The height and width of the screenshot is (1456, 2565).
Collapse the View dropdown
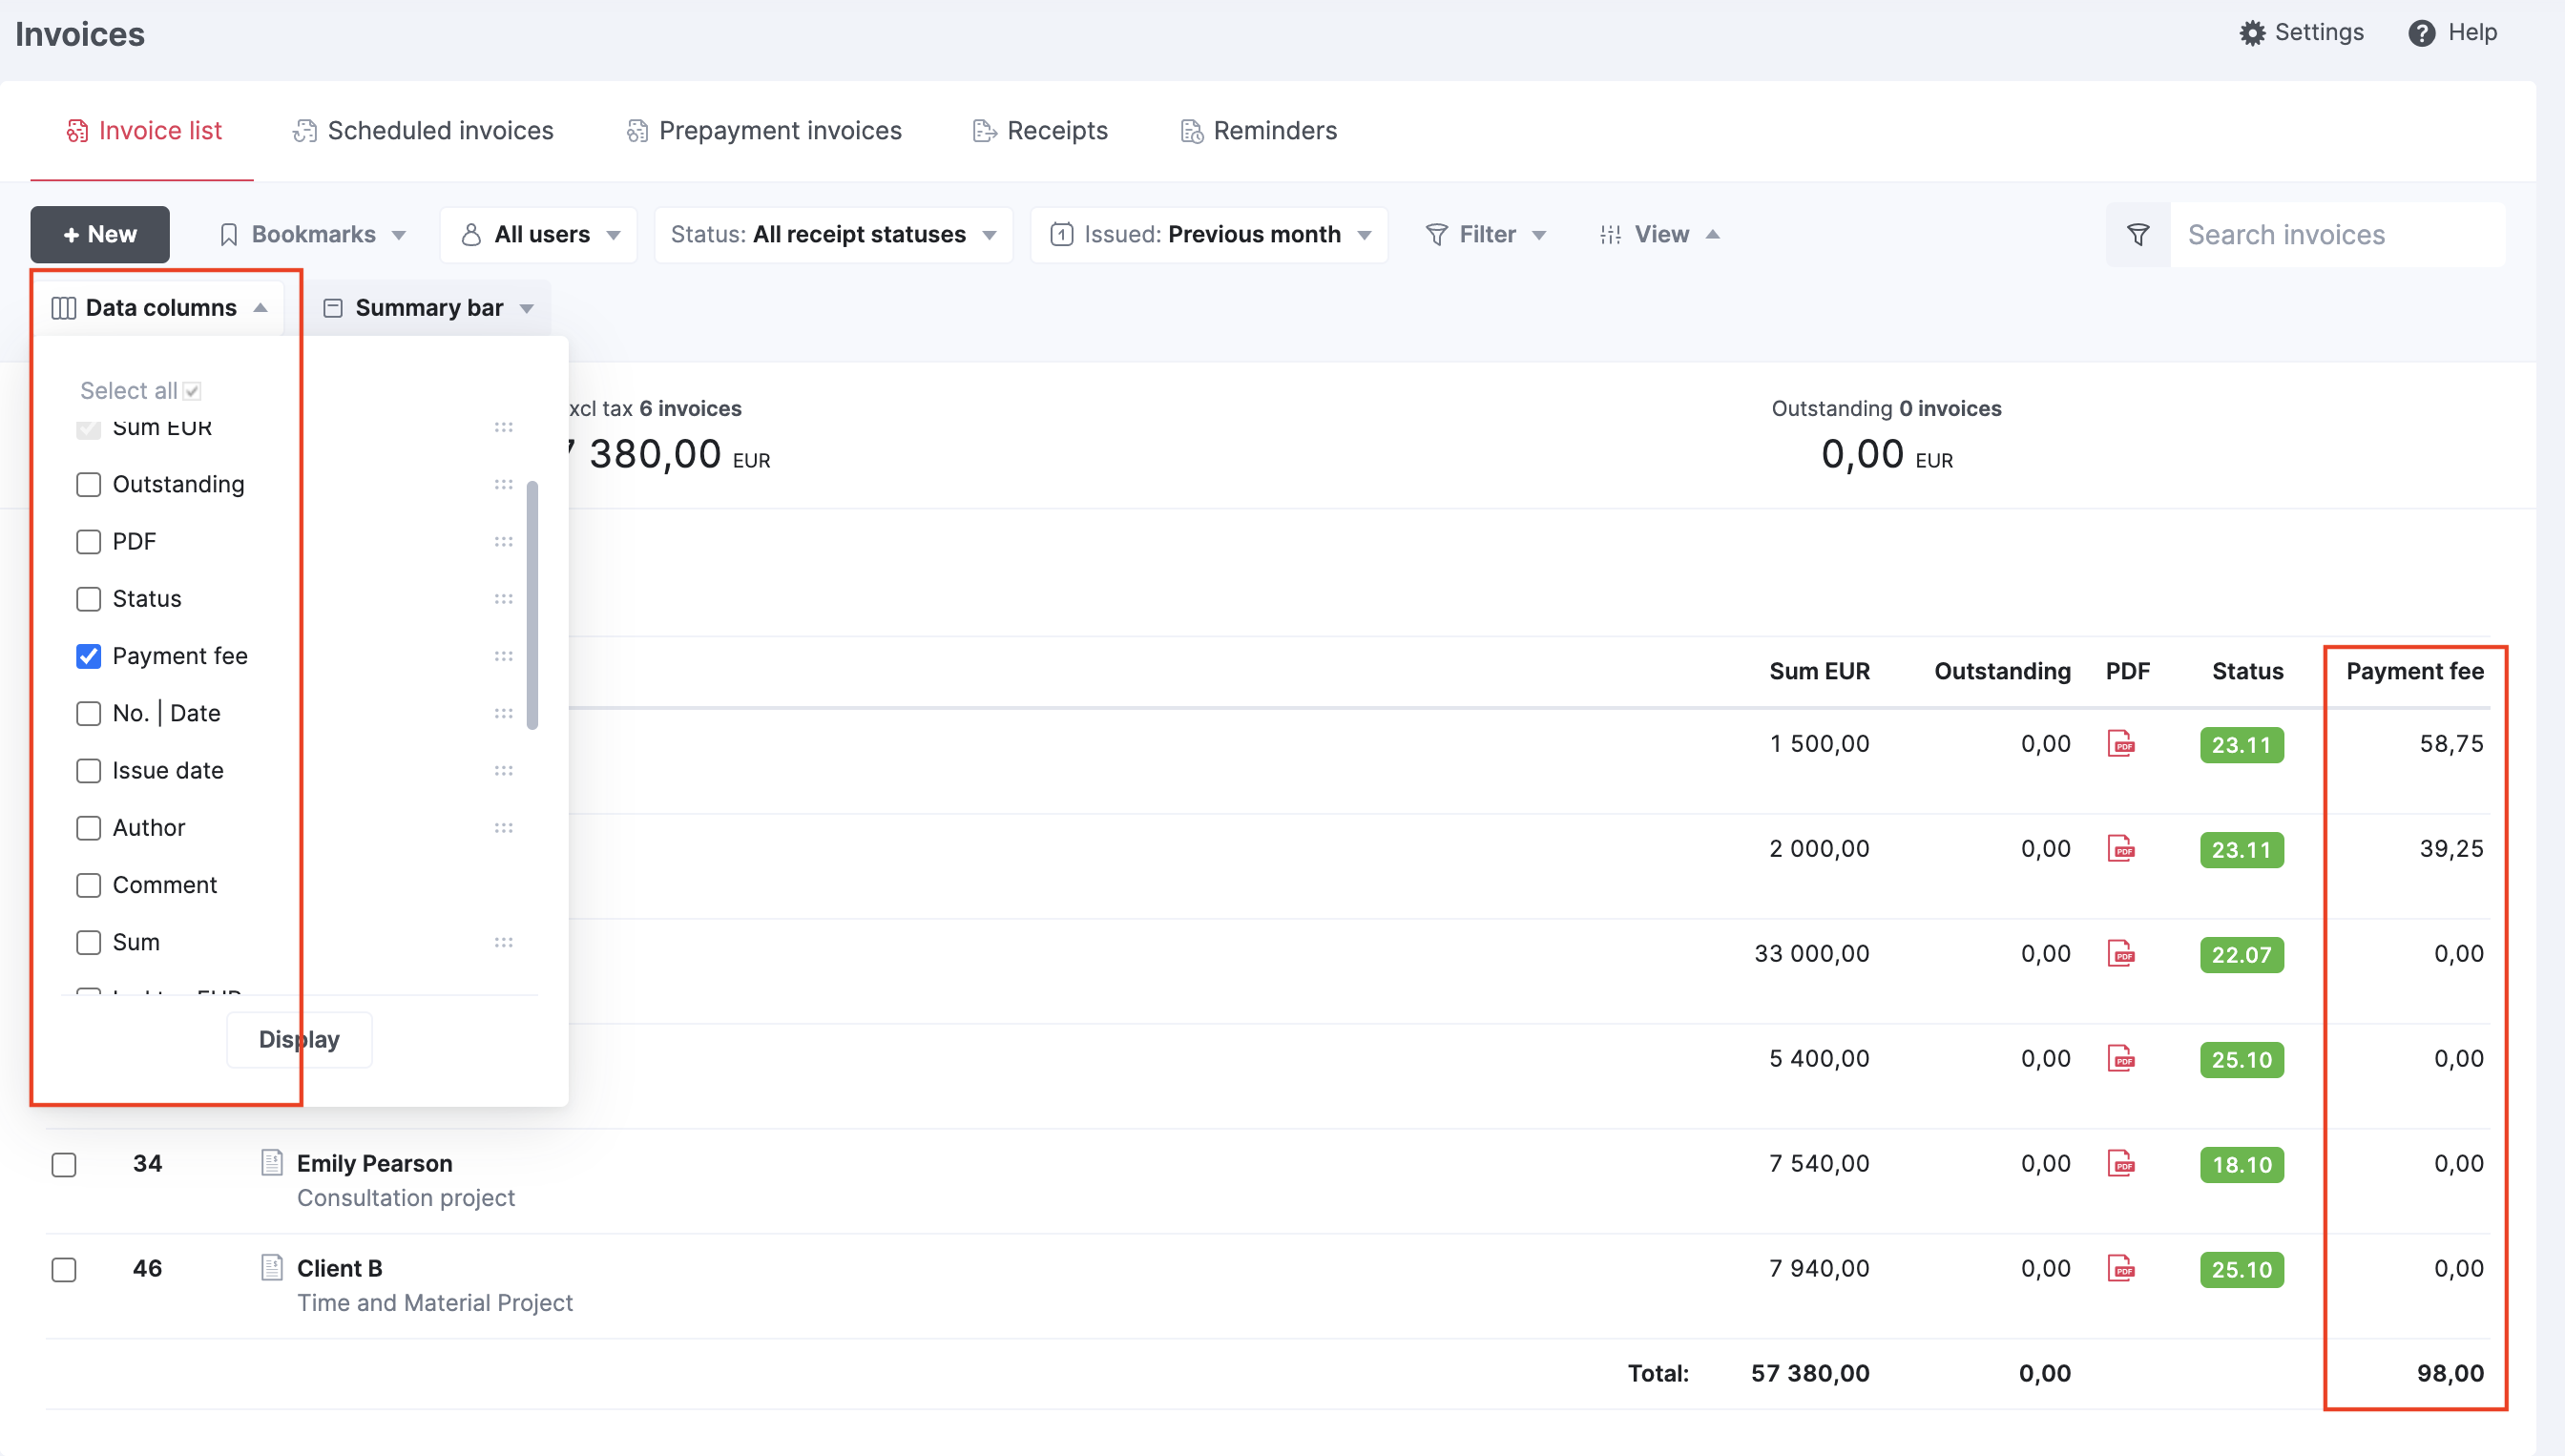click(x=1659, y=235)
